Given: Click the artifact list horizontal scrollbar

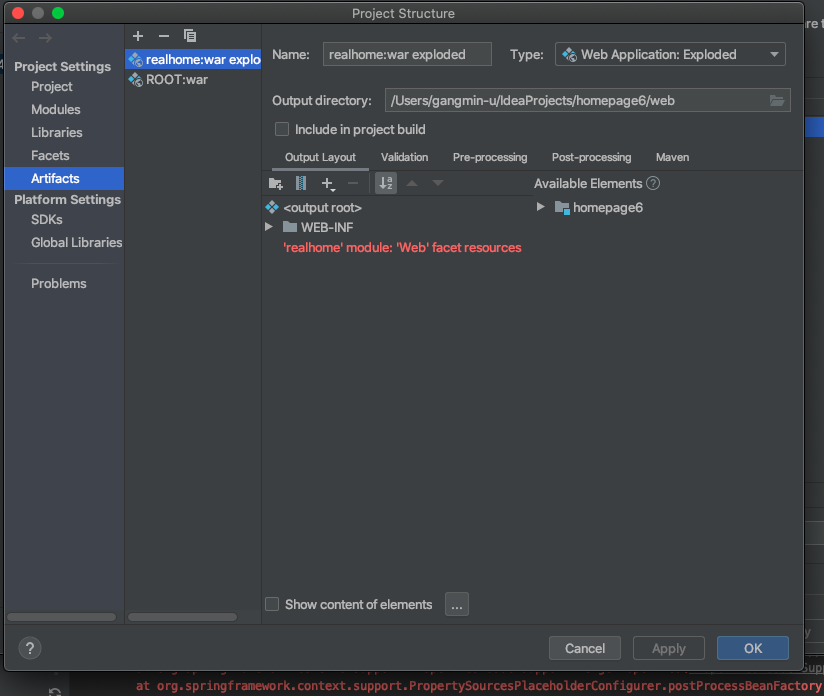Looking at the screenshot, I should coord(182,617).
